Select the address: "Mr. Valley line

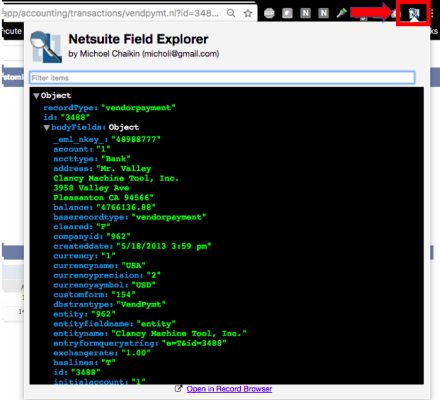coord(102,169)
